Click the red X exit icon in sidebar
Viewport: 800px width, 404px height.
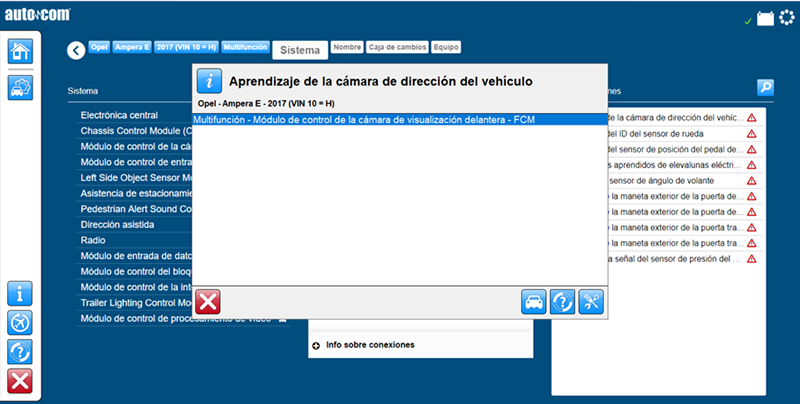point(20,381)
